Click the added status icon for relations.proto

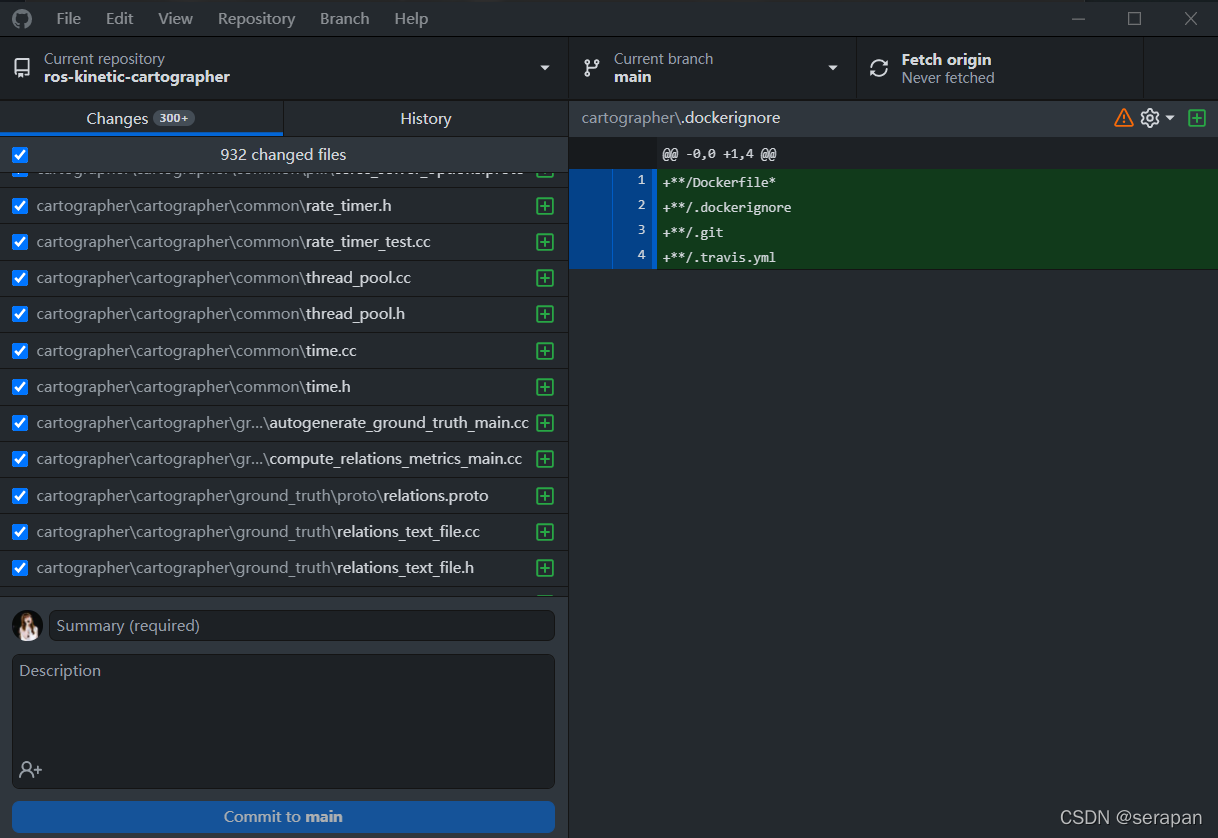tap(545, 496)
